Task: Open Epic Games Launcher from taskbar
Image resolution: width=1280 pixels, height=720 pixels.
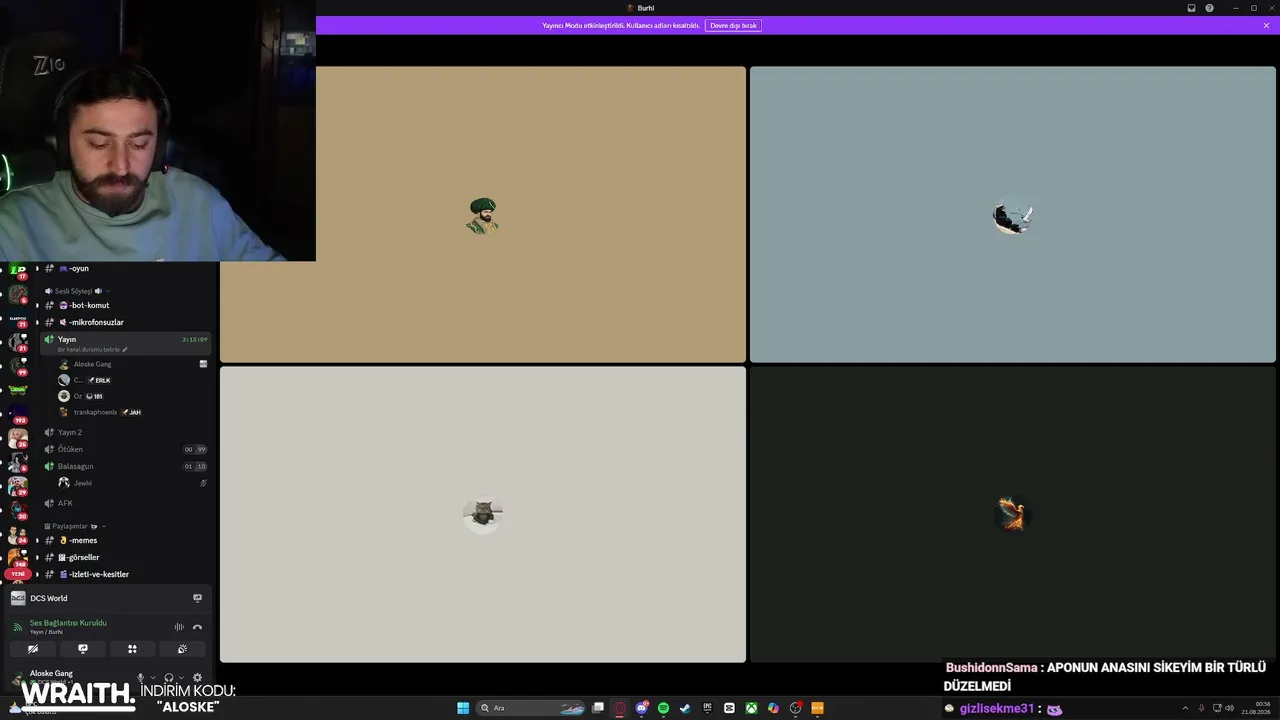Action: [707, 708]
